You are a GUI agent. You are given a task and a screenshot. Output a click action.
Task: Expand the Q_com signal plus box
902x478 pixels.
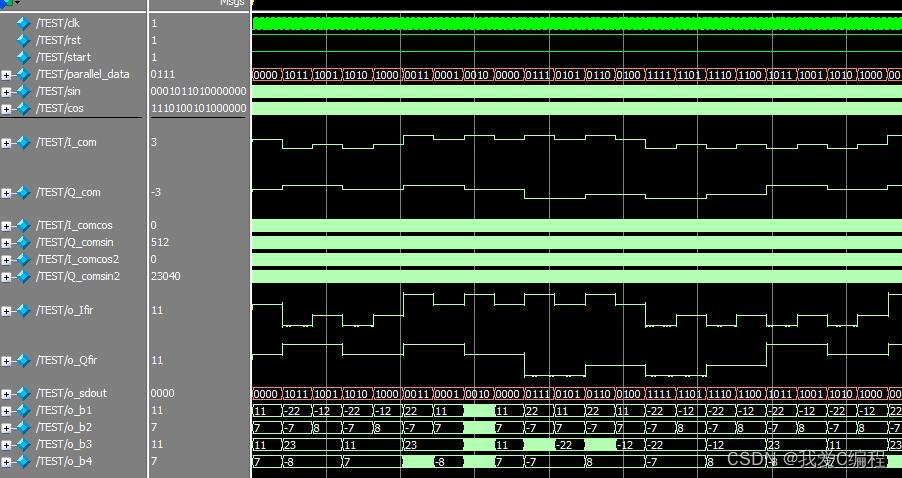coord(6,193)
